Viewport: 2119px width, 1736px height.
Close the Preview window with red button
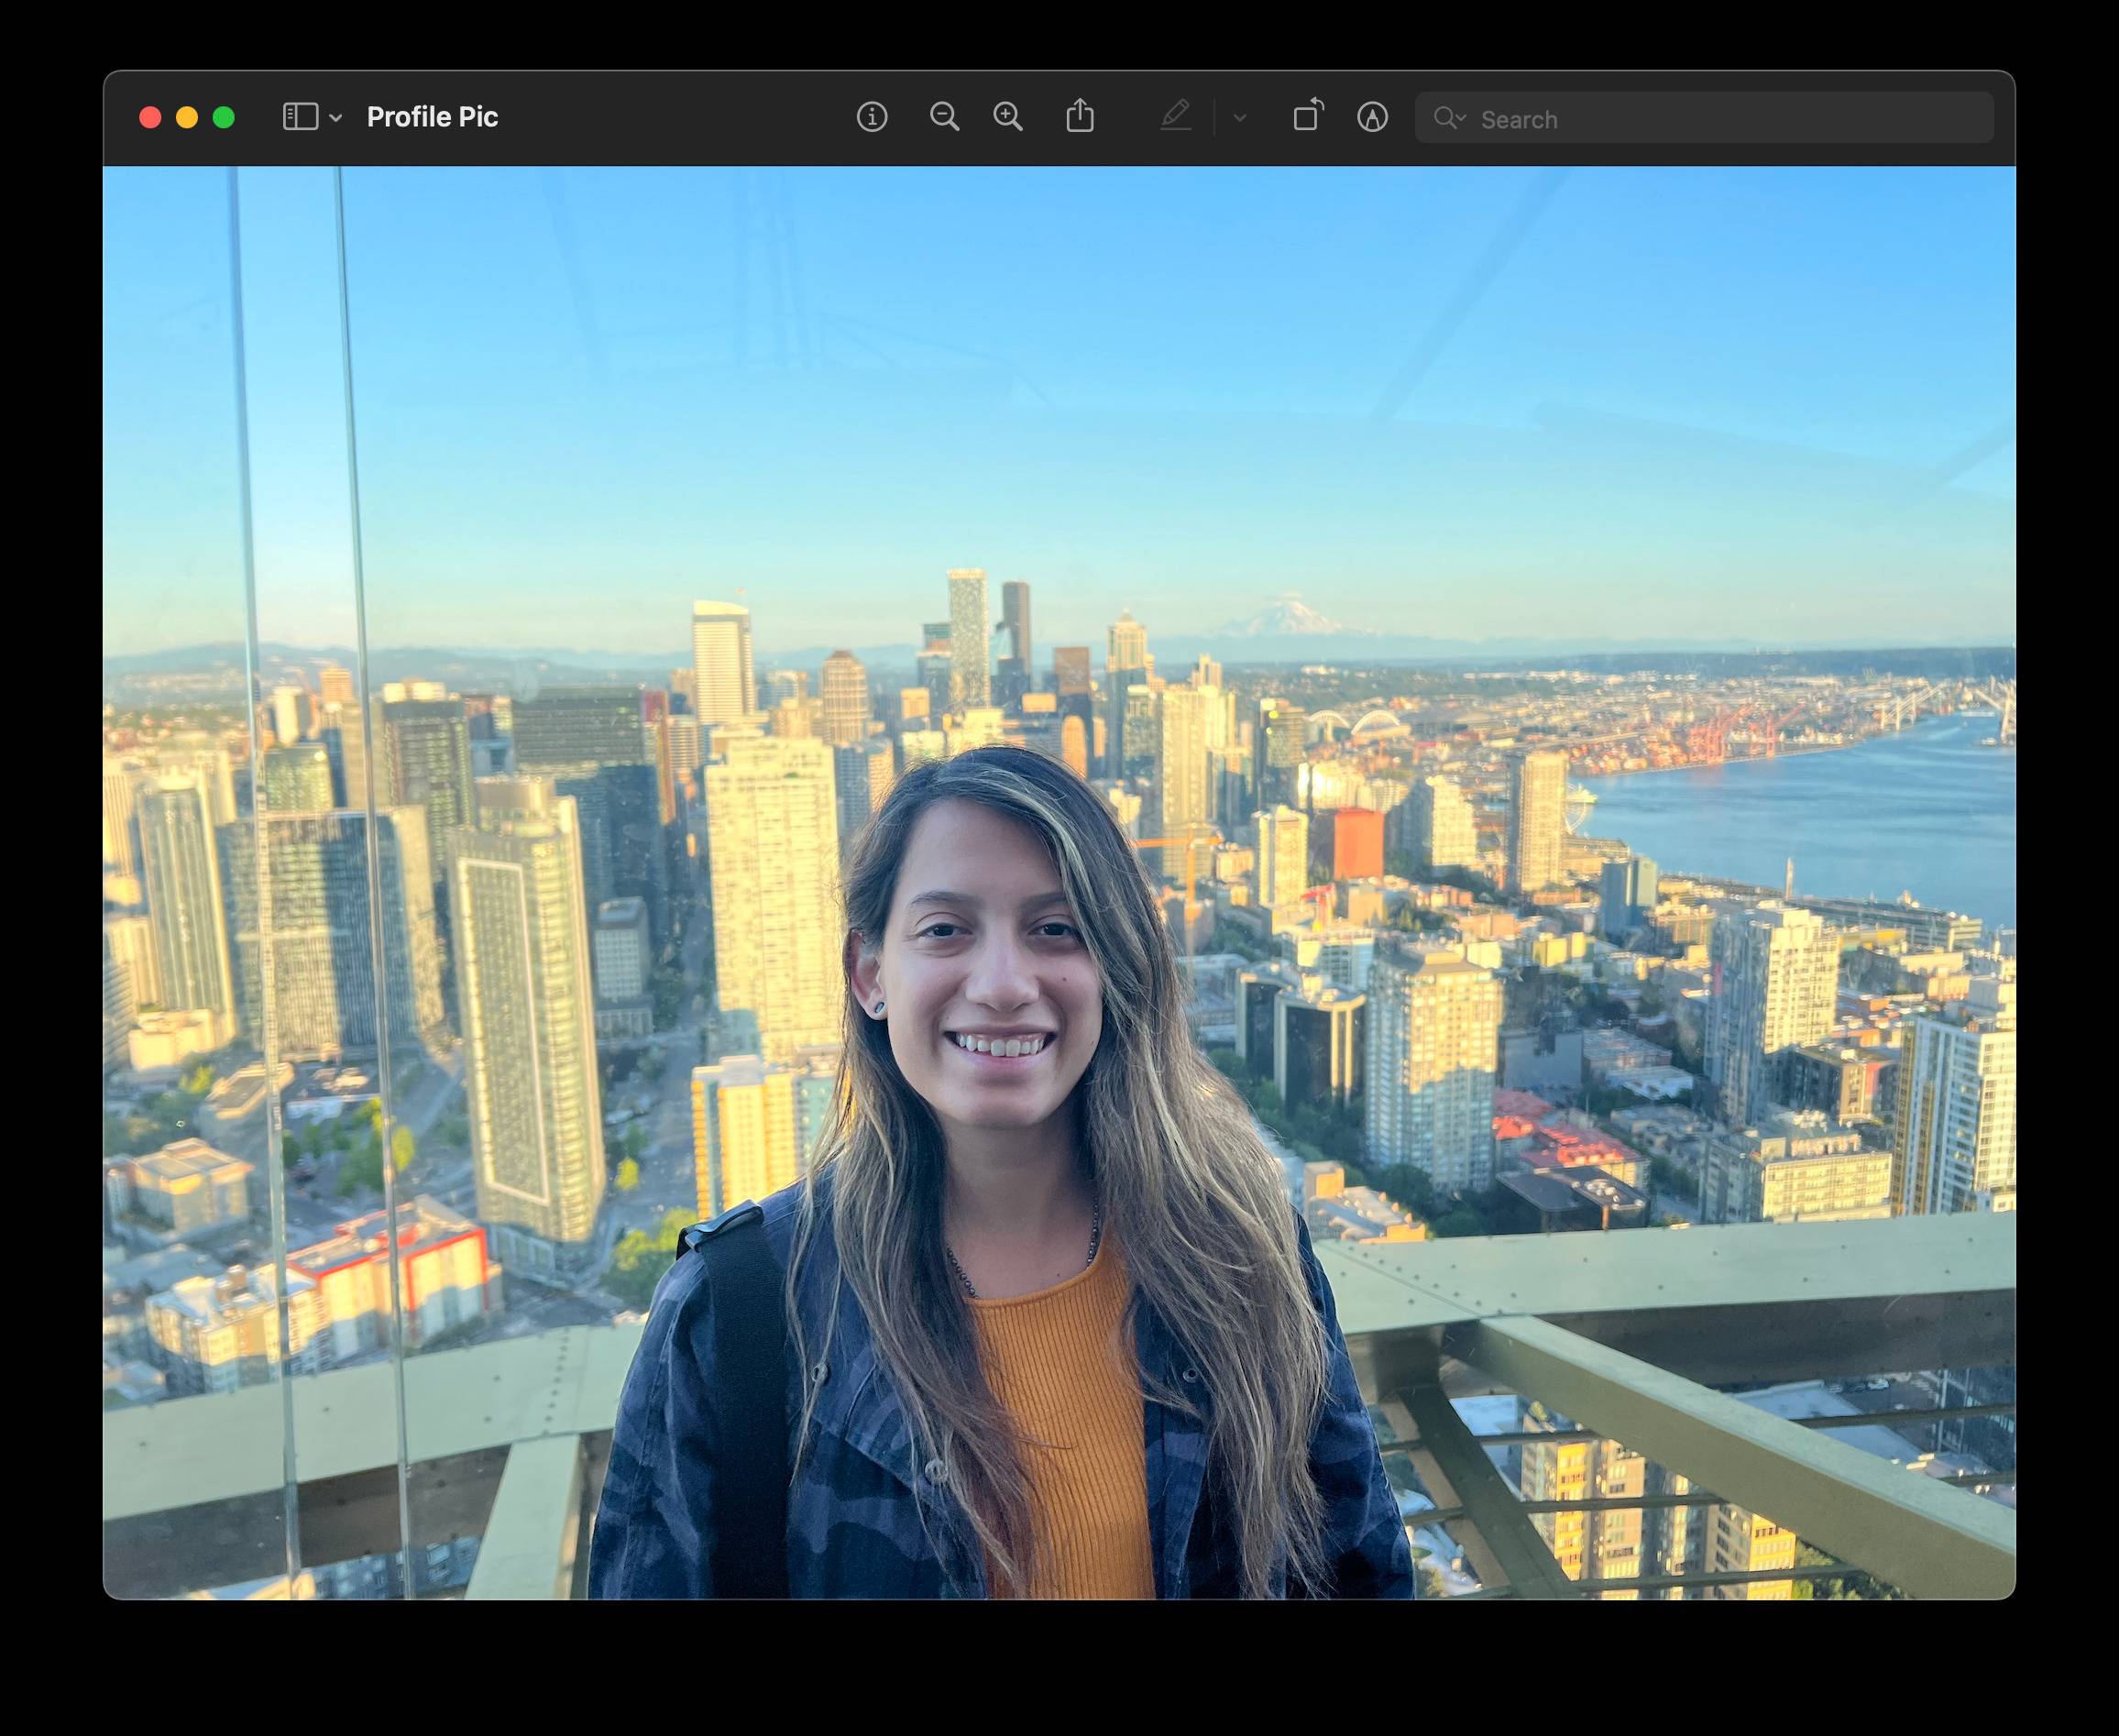(150, 118)
